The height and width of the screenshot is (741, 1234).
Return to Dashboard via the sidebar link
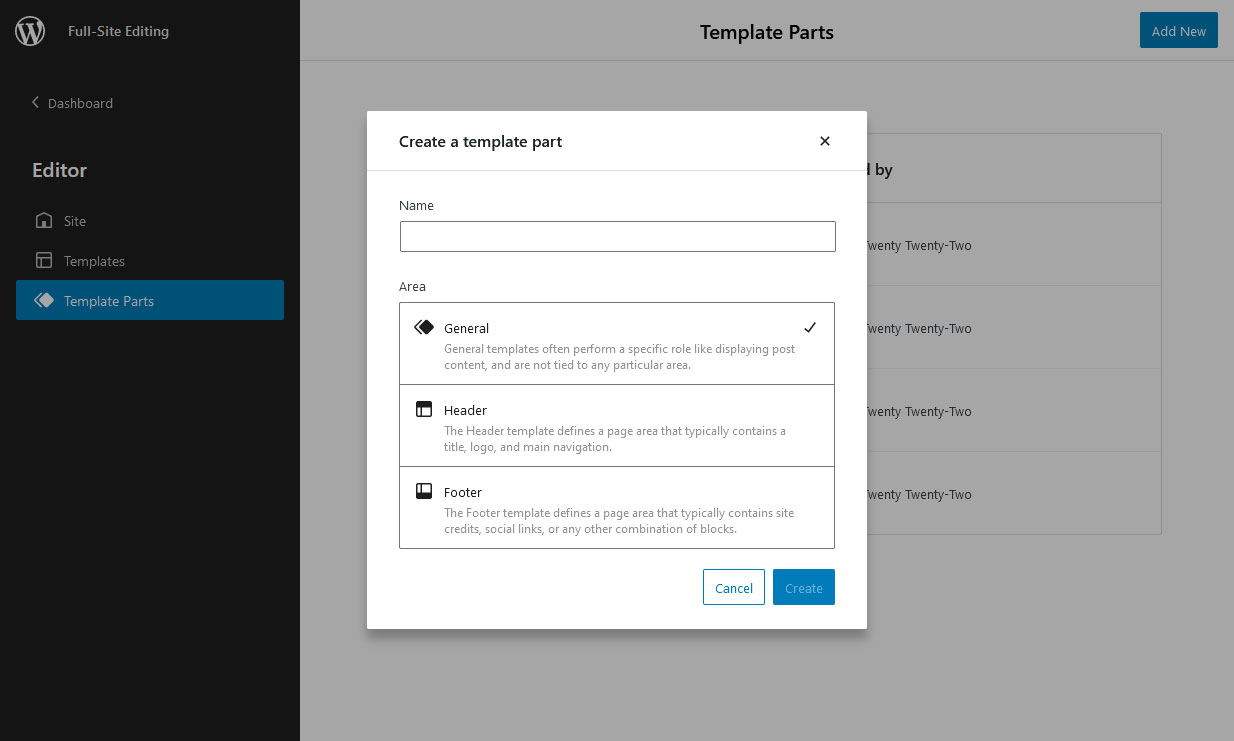coord(80,102)
